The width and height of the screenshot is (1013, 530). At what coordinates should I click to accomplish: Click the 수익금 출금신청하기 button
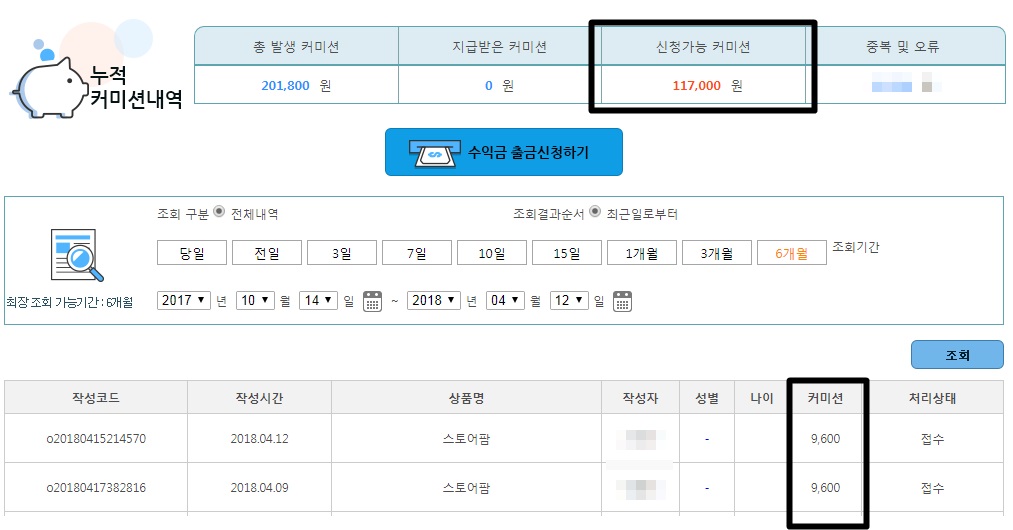pos(503,153)
